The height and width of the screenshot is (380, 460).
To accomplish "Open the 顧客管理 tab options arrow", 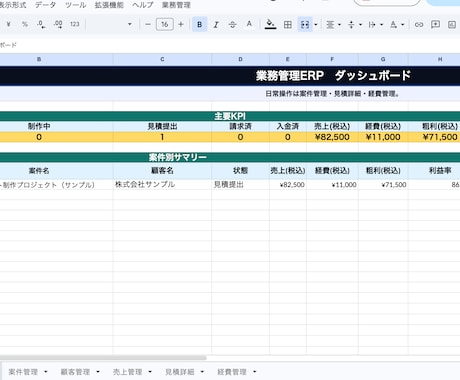I will tap(98, 372).
